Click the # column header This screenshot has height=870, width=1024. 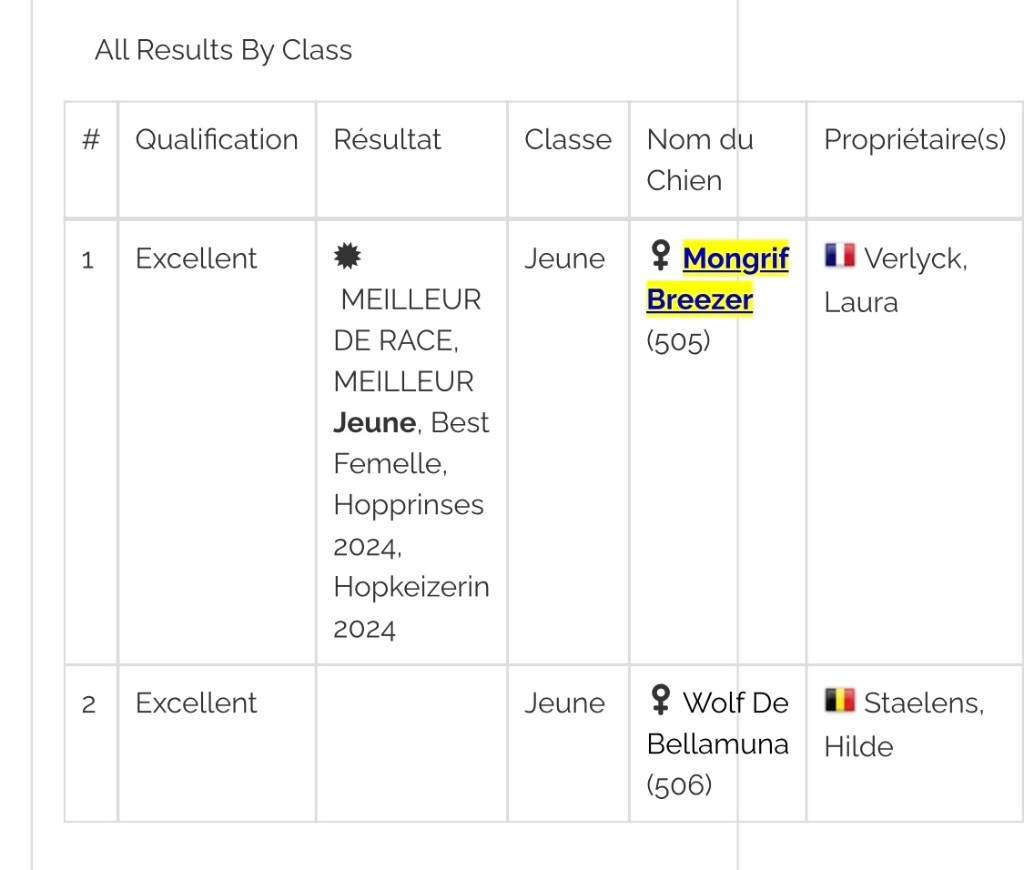(x=91, y=139)
